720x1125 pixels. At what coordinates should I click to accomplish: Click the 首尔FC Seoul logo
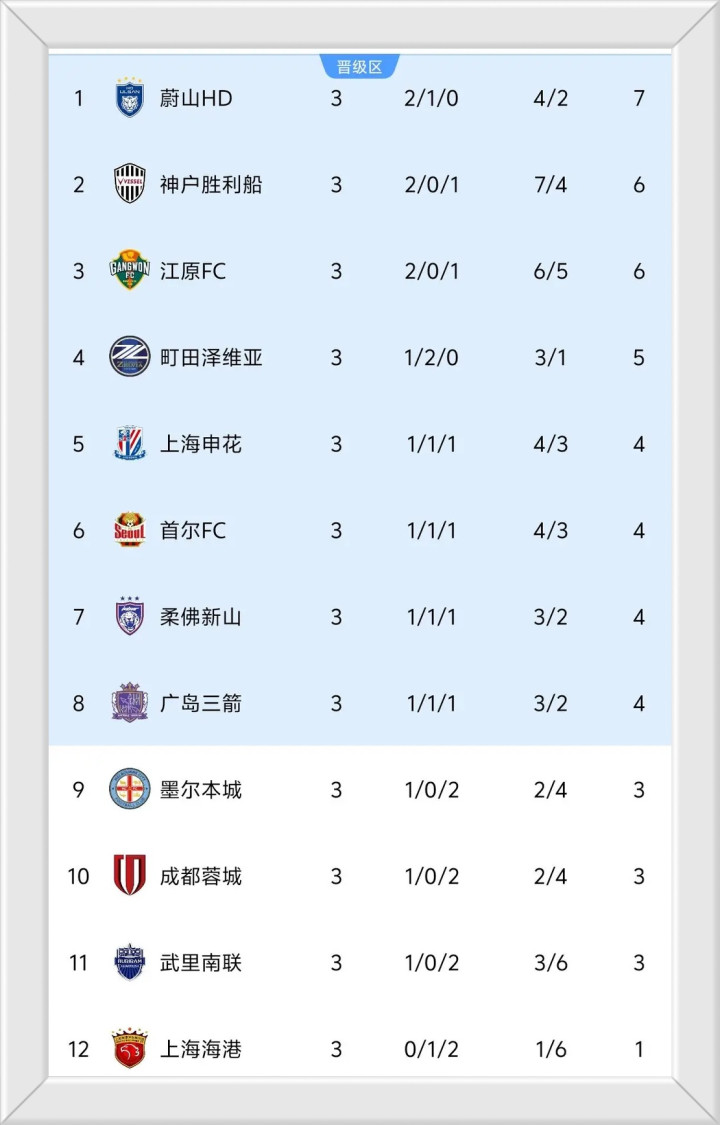pos(129,530)
